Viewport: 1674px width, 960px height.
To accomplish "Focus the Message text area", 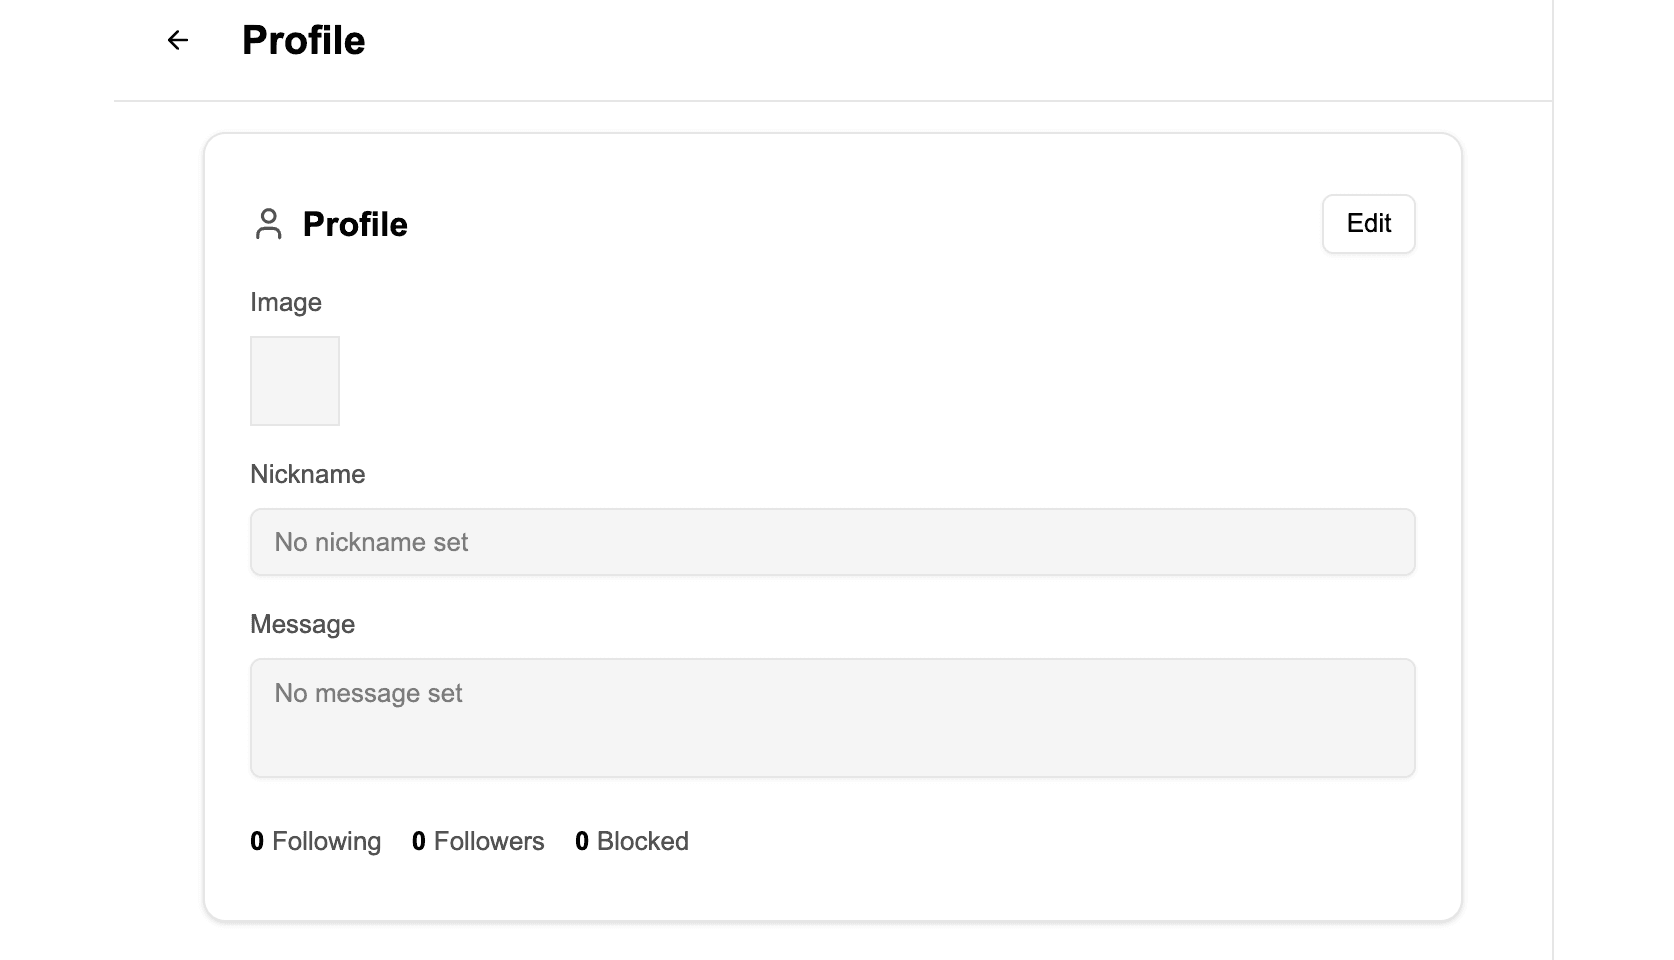I will (832, 717).
